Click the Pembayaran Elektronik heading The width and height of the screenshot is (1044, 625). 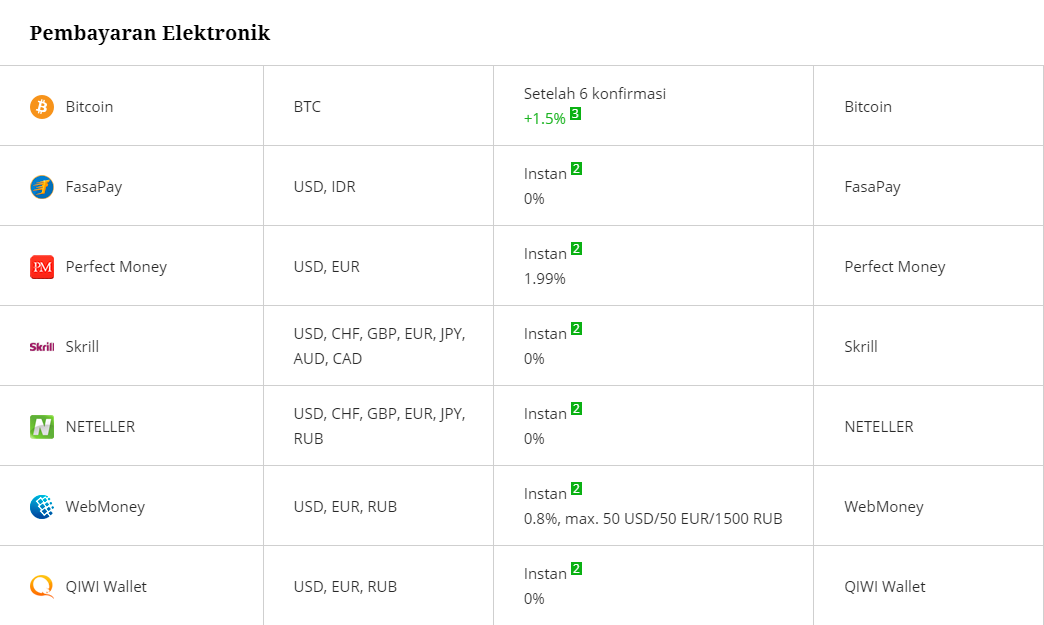click(150, 33)
